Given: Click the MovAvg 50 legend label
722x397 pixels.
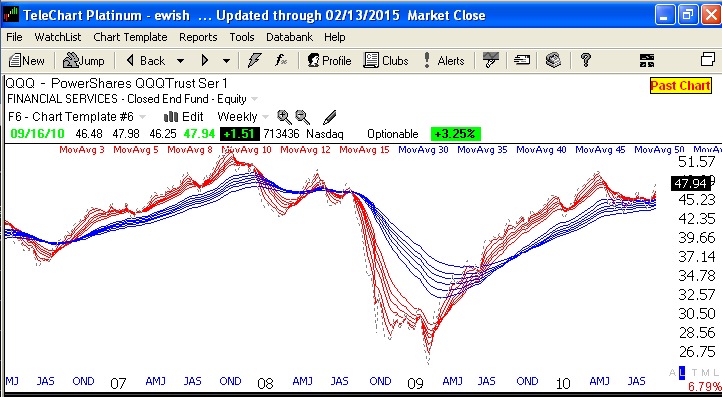Looking at the screenshot, I should [x=659, y=150].
